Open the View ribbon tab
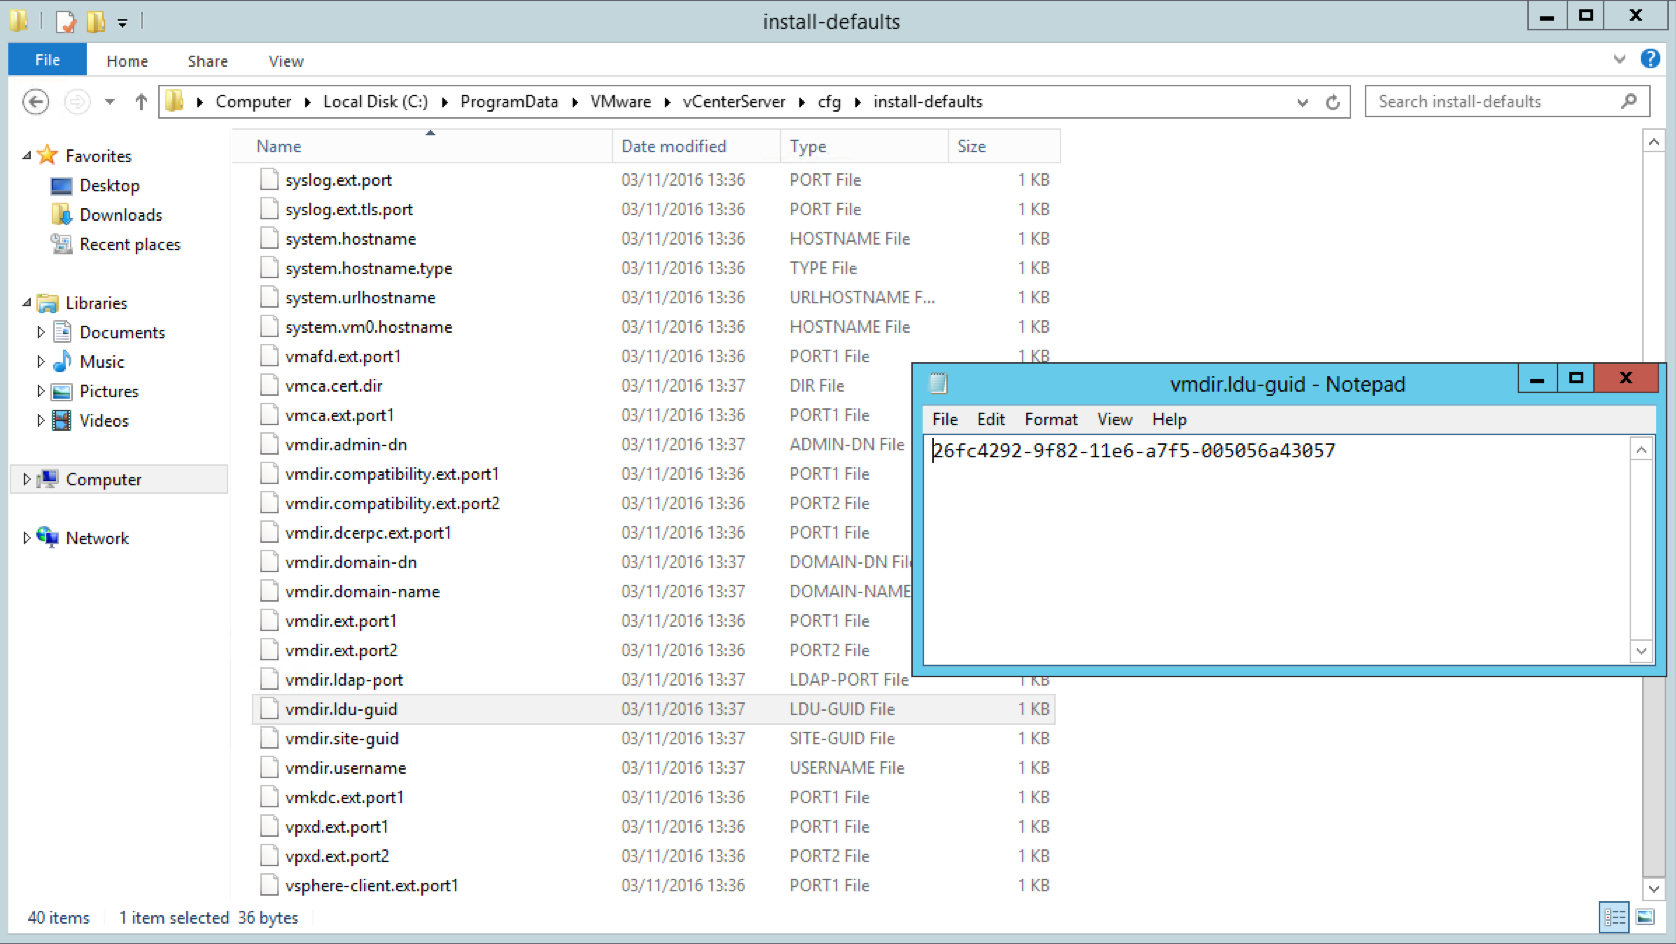1676x944 pixels. [x=286, y=61]
